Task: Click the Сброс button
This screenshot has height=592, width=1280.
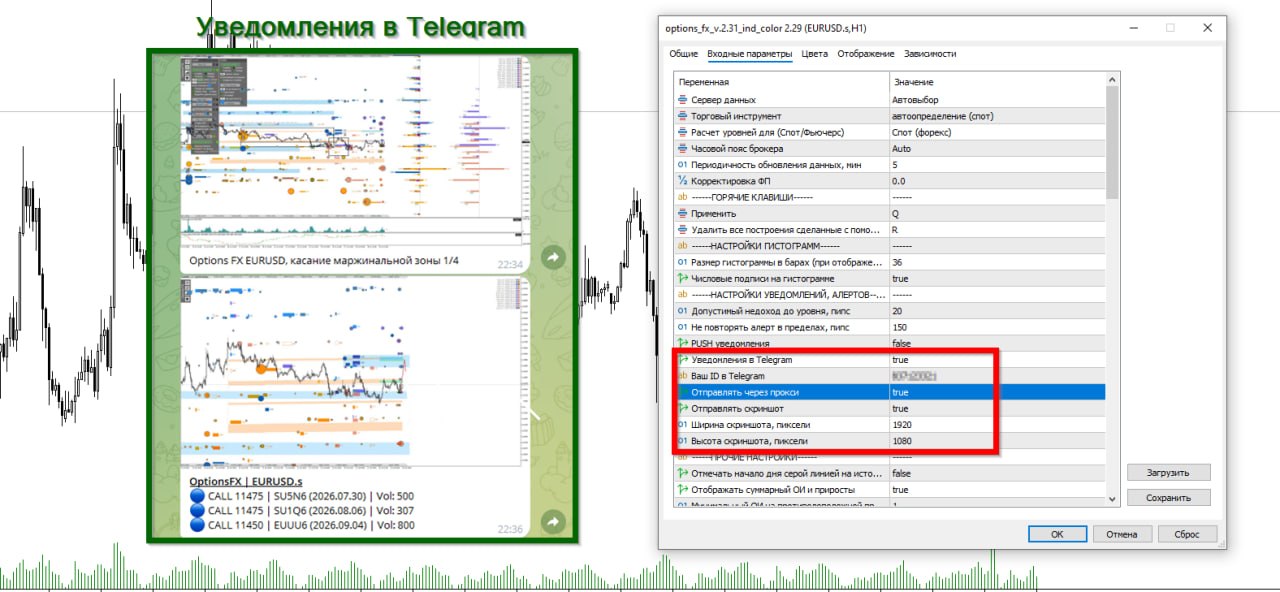Action: click(x=1187, y=534)
